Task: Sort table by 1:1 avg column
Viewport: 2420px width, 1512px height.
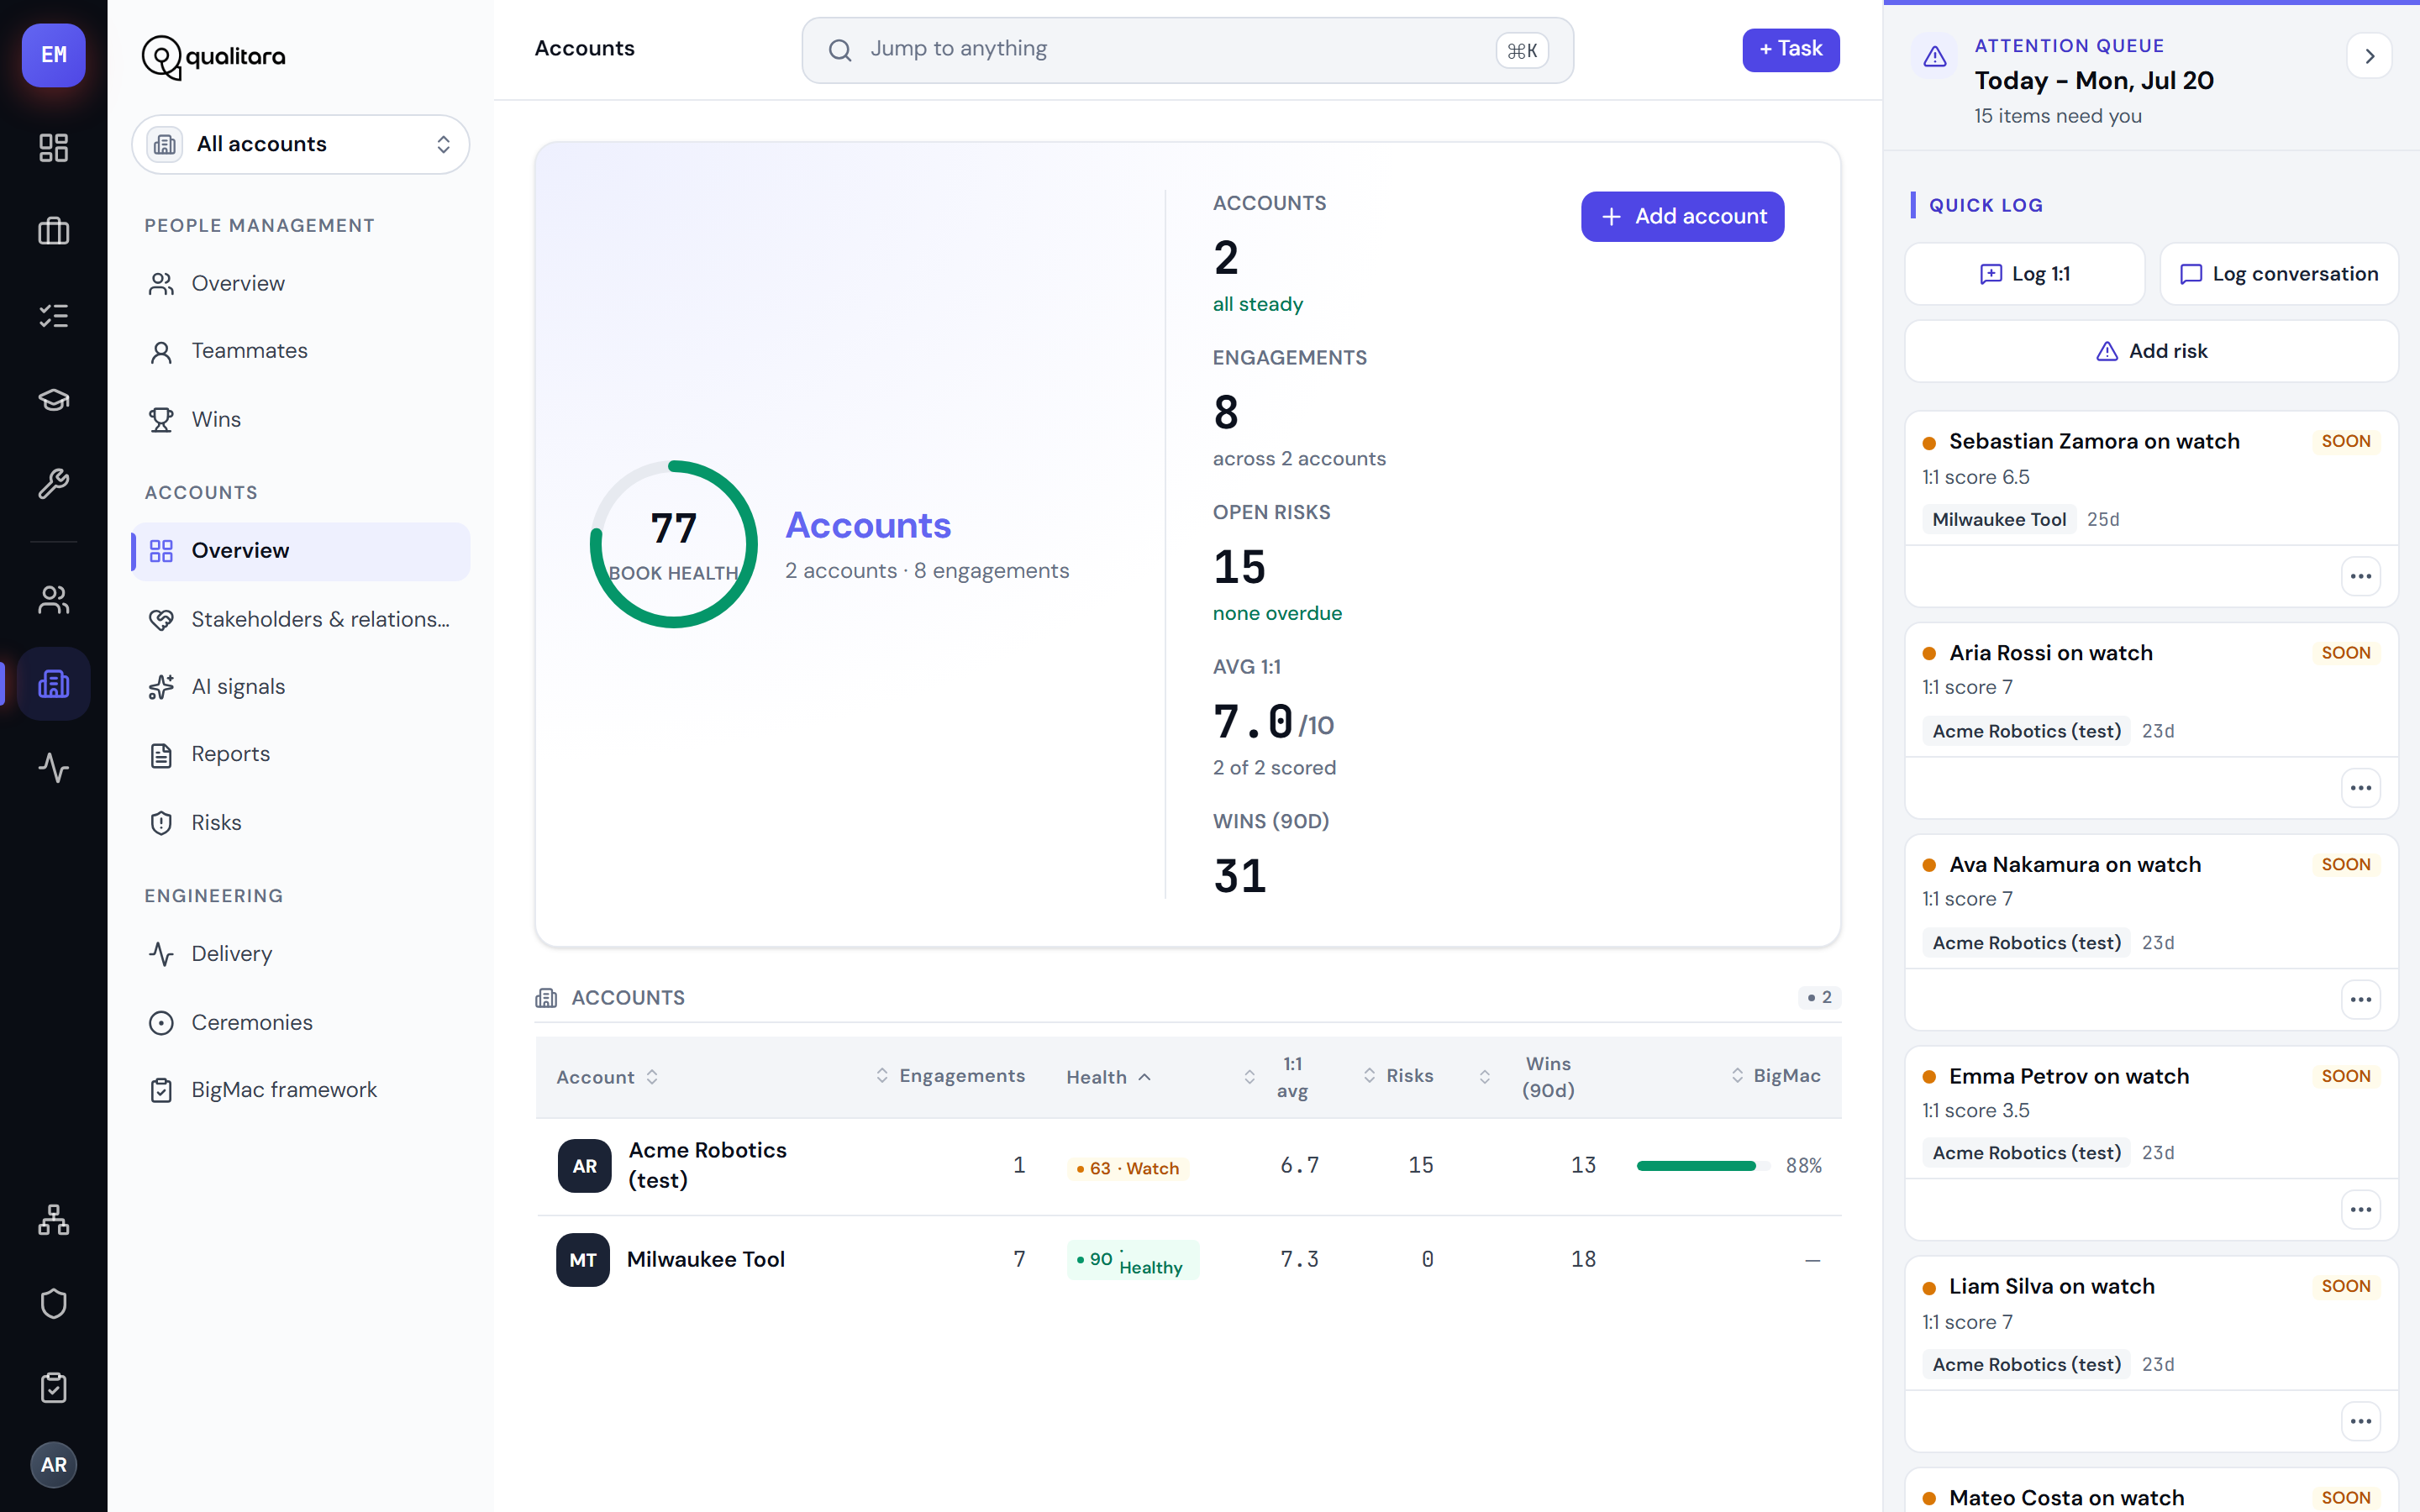Action: 1277,1077
